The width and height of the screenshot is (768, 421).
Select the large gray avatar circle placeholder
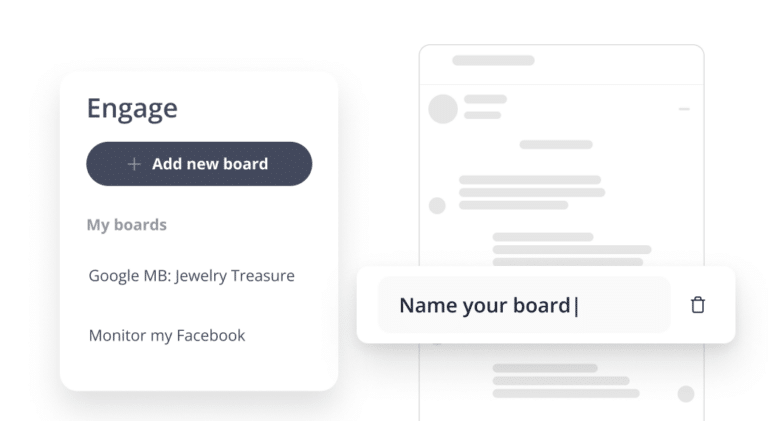tap(443, 109)
